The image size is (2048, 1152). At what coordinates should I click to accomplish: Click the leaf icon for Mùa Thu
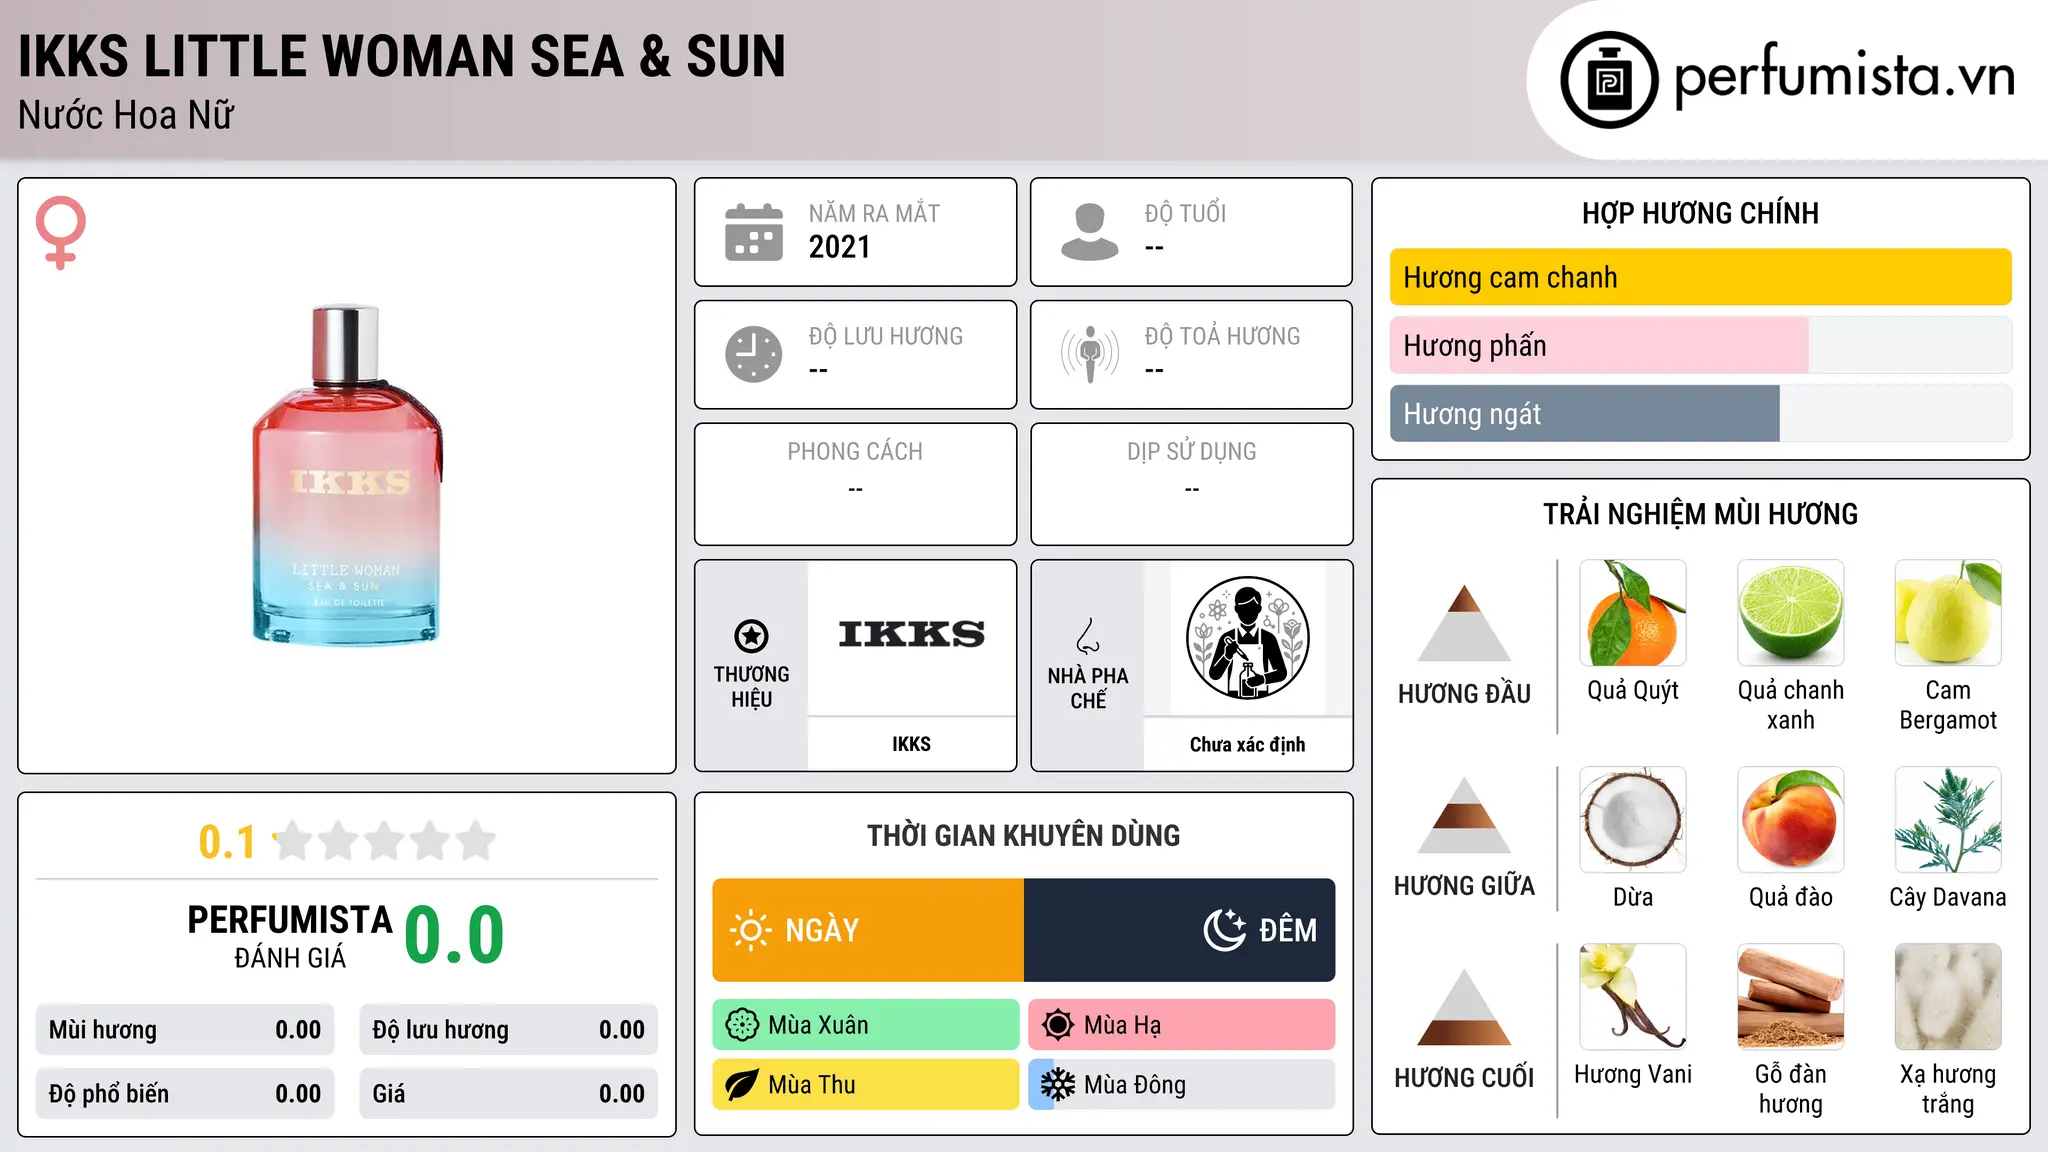coord(742,1085)
